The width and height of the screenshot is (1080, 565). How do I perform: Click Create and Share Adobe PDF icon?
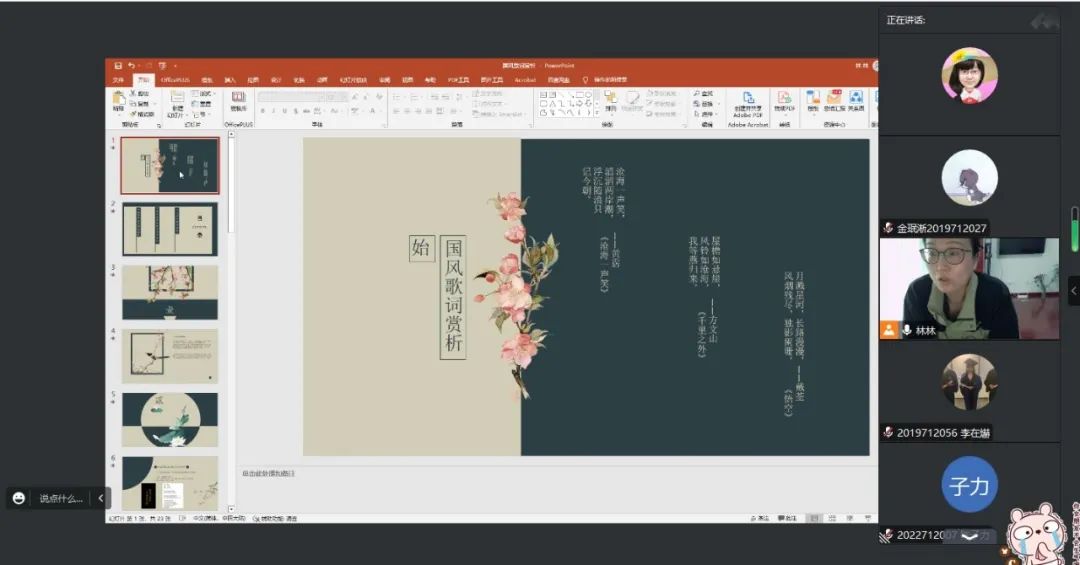point(746,101)
